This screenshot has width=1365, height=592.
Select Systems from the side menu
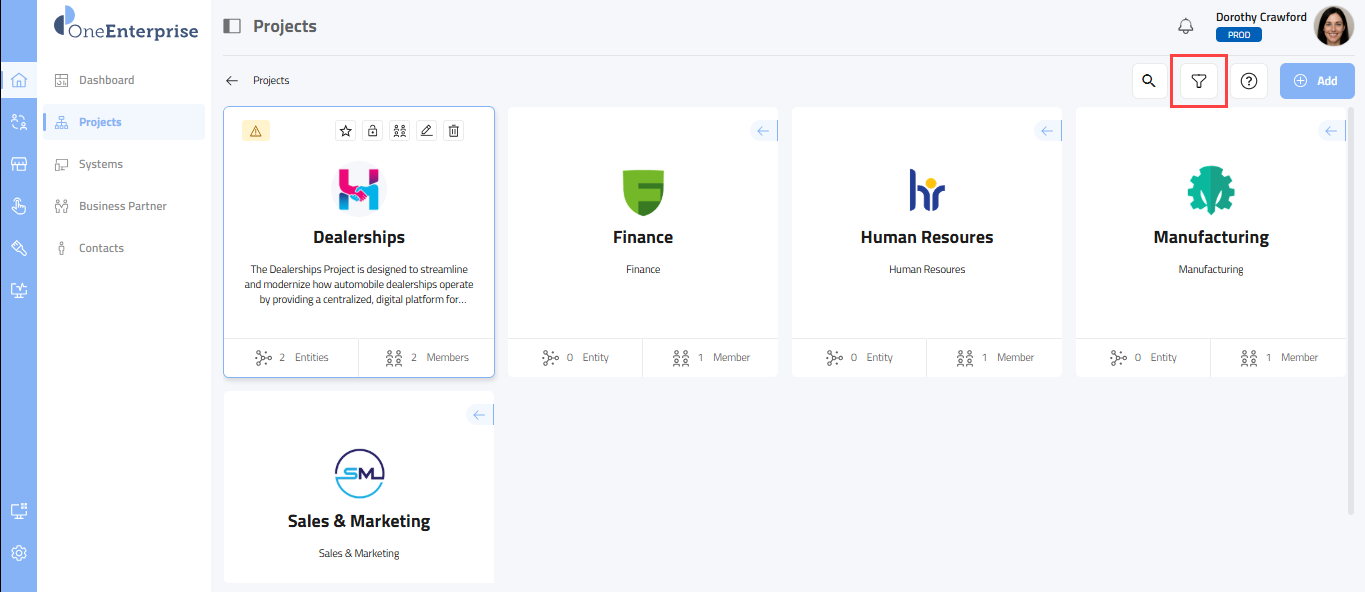click(x=100, y=164)
